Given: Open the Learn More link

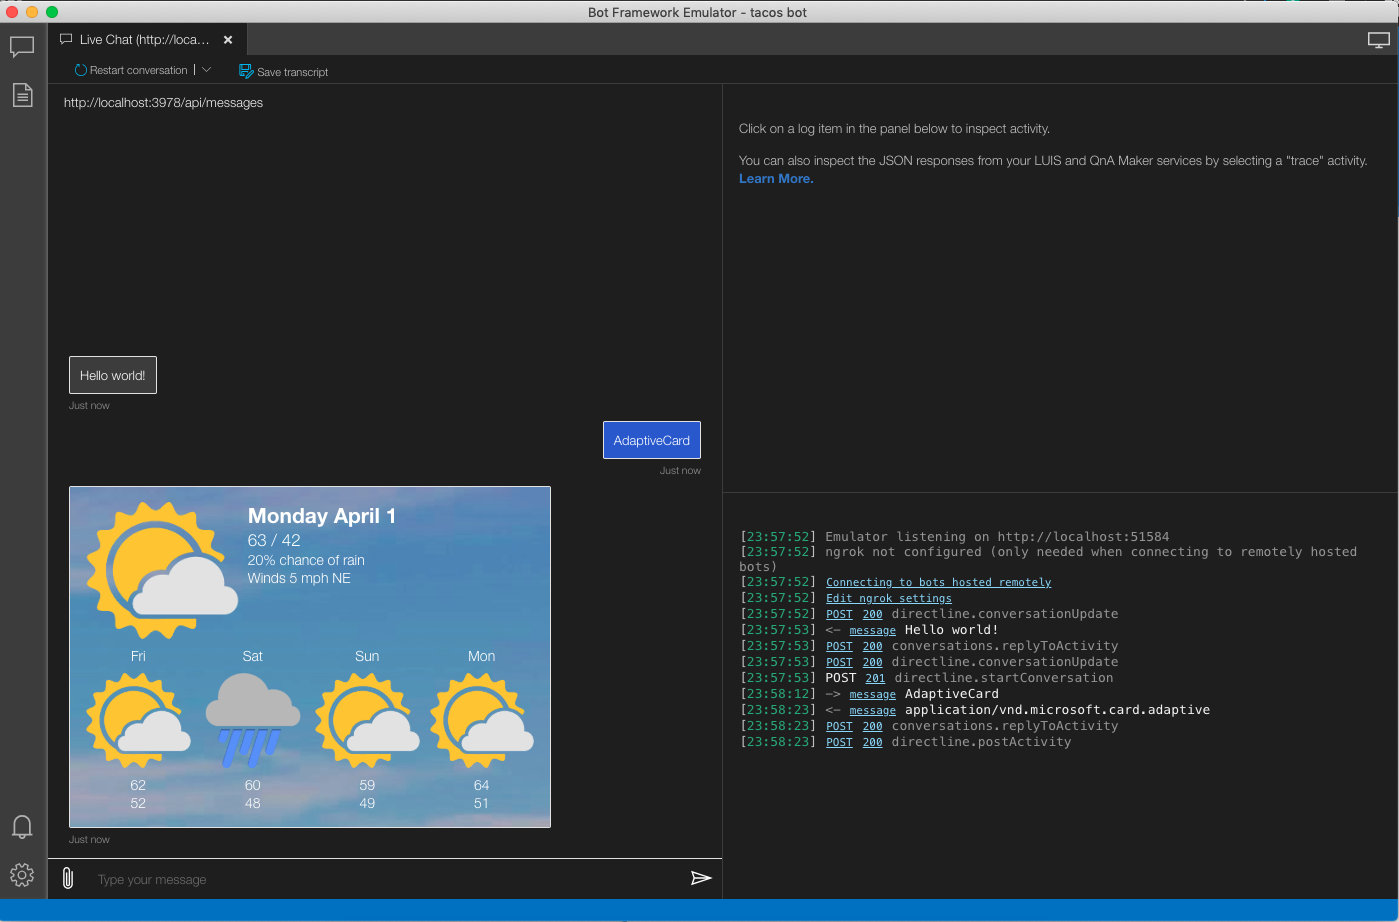Looking at the screenshot, I should [776, 178].
